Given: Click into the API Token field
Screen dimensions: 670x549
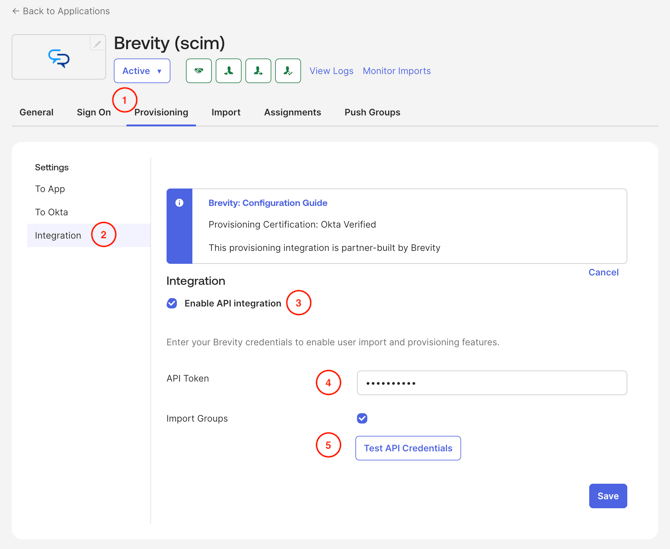Looking at the screenshot, I should (492, 383).
